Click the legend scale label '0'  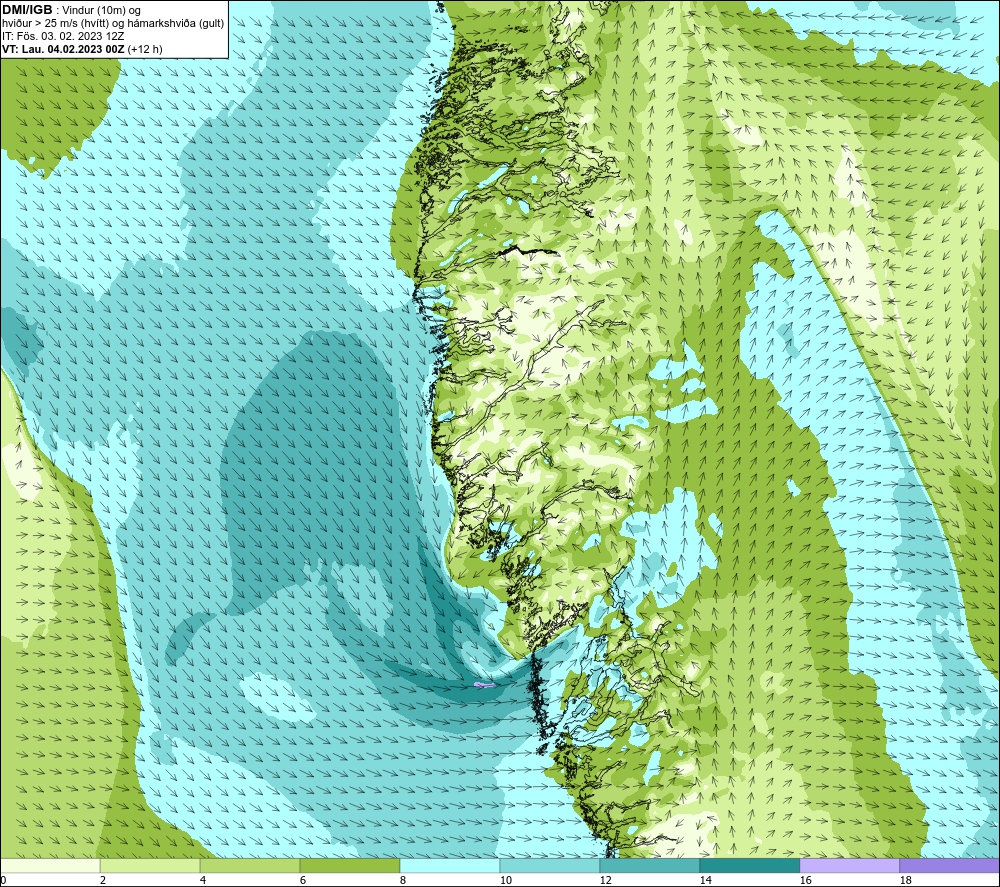[x=3, y=881]
